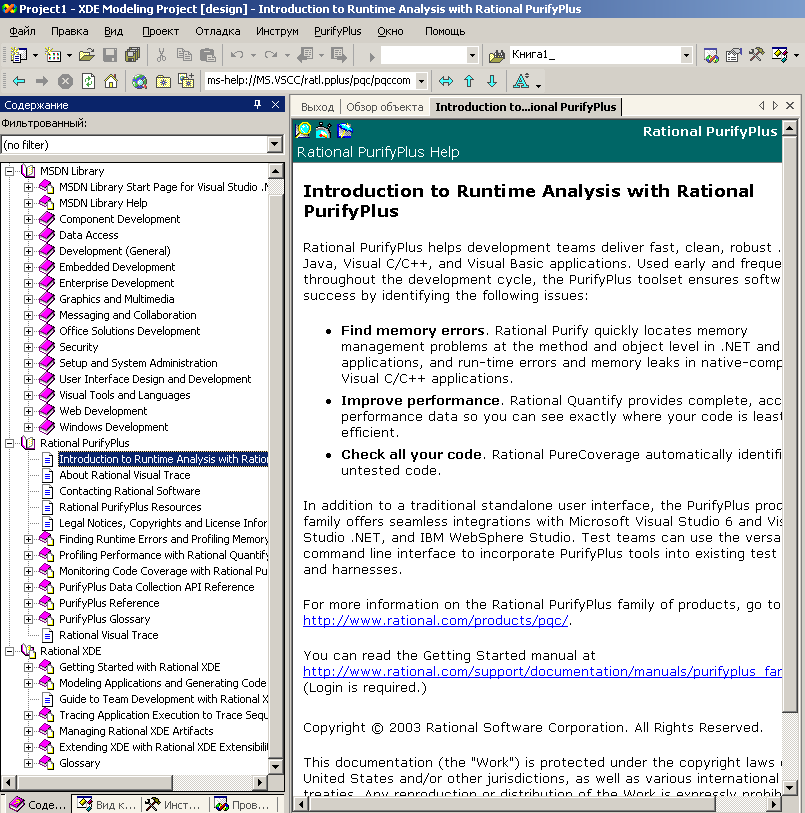Open the Помощь menu
Image resolution: width=805 pixels, height=813 pixels.
point(445,31)
